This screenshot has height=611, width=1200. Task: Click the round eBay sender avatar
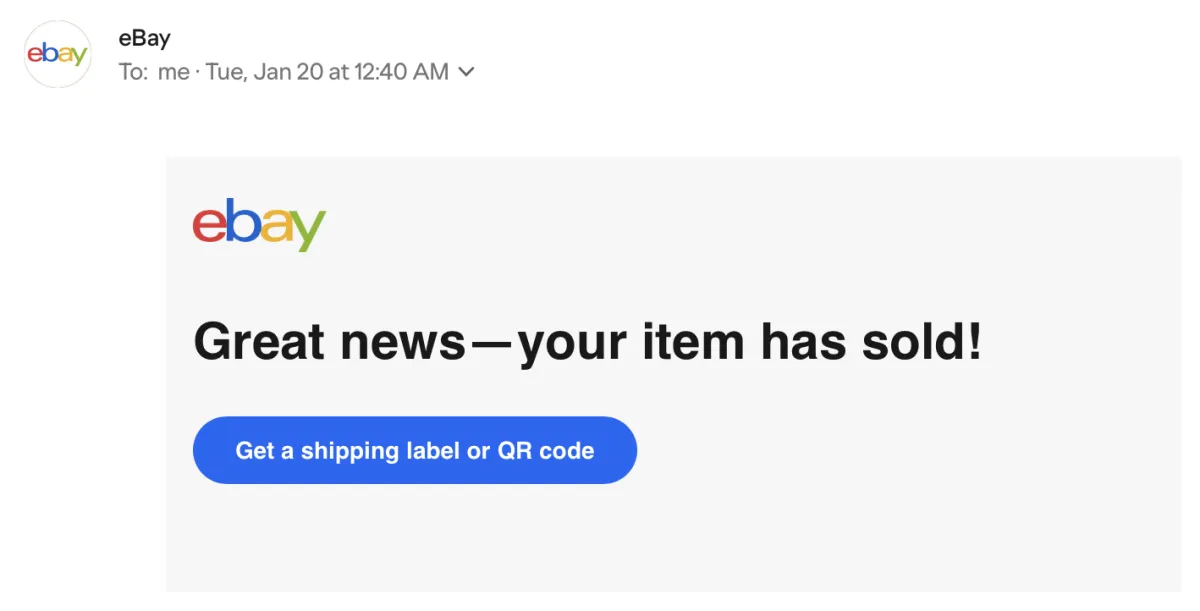coord(57,54)
